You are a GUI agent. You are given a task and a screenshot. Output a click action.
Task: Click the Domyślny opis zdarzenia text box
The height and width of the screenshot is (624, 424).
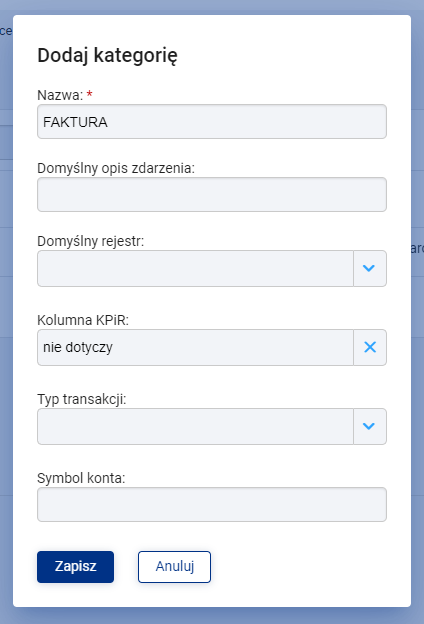[x=212, y=195]
